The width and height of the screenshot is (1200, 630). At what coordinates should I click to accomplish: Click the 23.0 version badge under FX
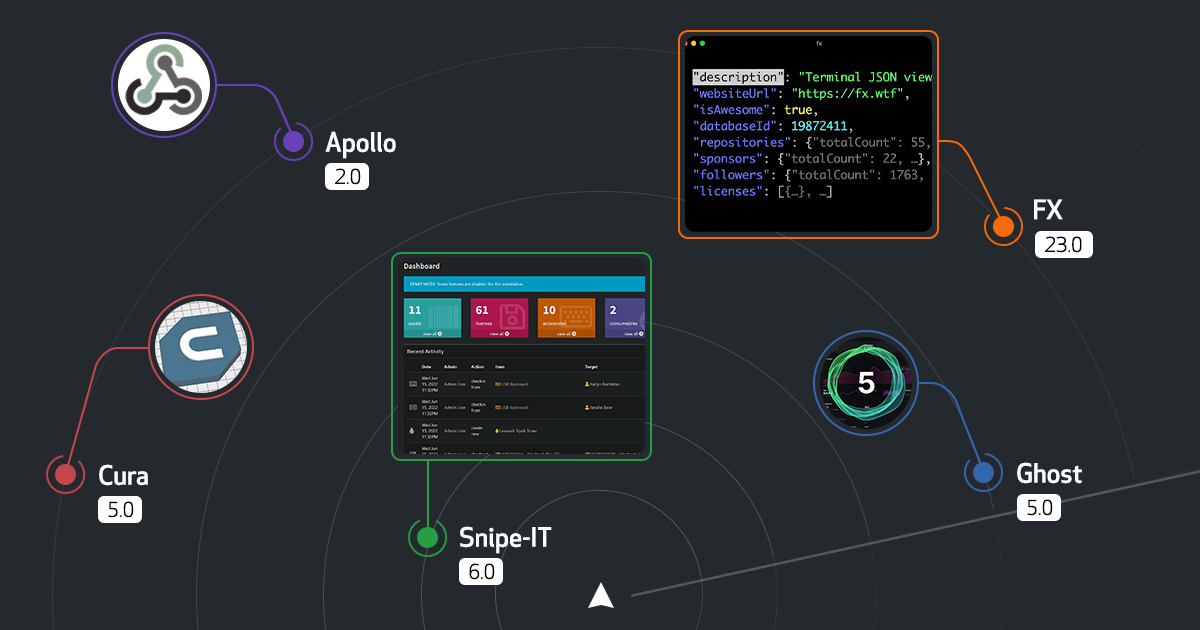click(x=1063, y=243)
